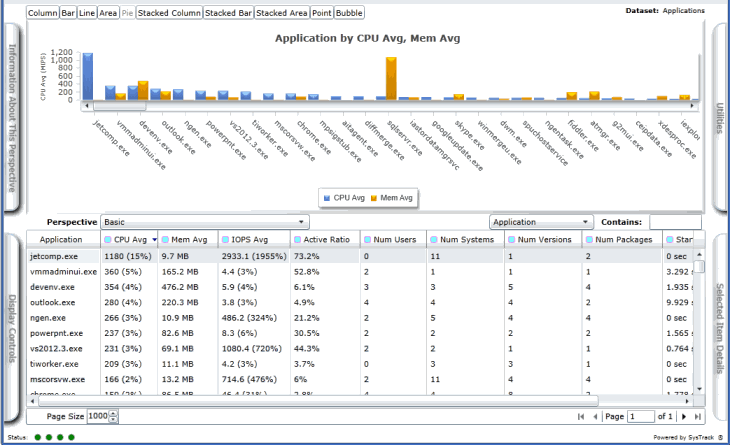730x445 pixels.
Task: Expand the Utilities side panel
Action: [x=720, y=118]
